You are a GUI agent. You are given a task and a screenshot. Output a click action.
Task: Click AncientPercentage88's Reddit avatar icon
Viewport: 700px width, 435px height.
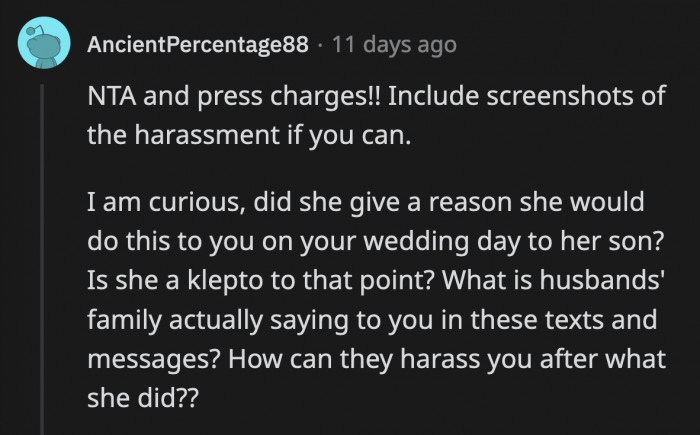pos(44,44)
